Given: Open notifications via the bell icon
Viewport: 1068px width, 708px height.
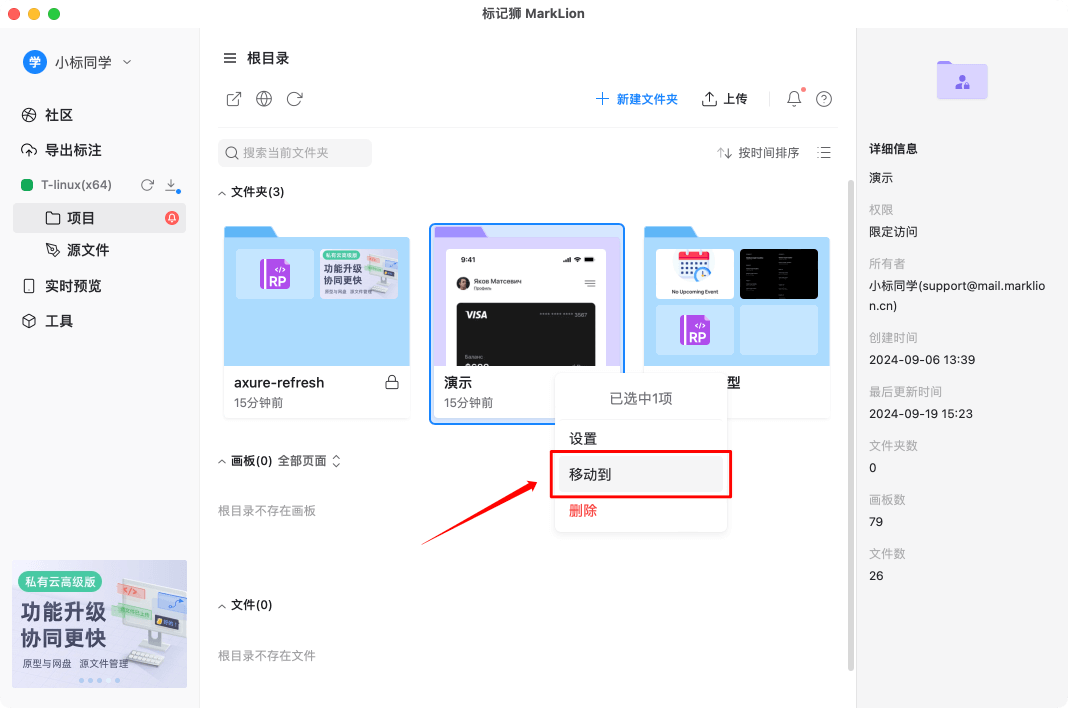Looking at the screenshot, I should point(792,98).
